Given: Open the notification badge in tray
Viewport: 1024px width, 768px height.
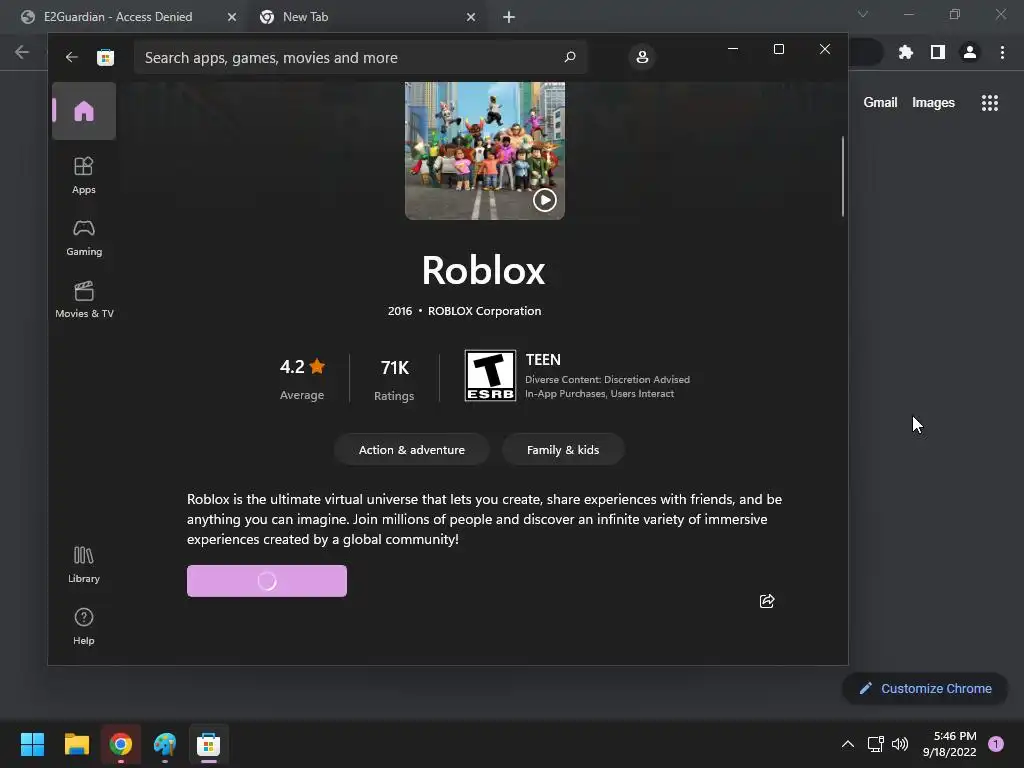Looking at the screenshot, I should (996, 744).
